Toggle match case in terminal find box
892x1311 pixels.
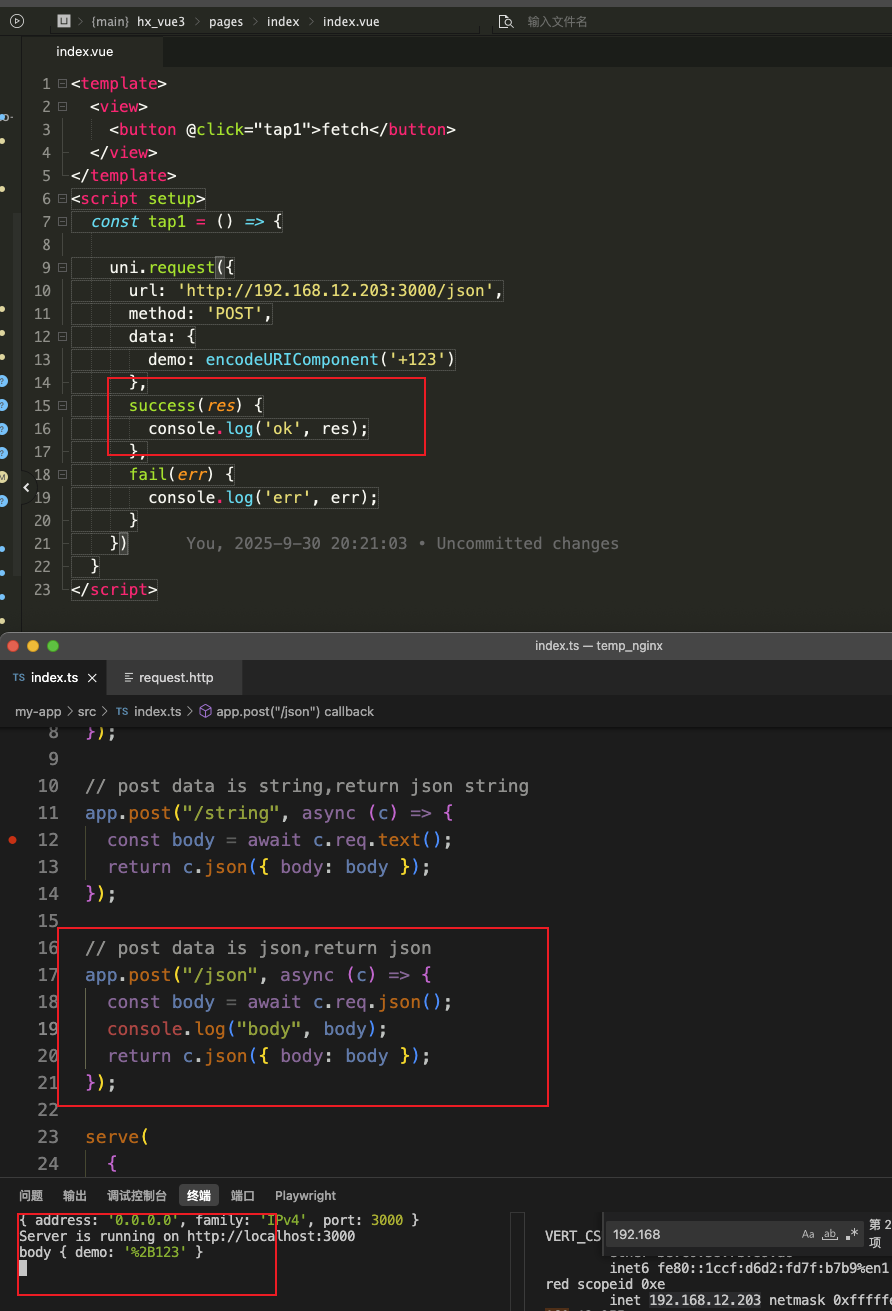pyautogui.click(x=808, y=1234)
